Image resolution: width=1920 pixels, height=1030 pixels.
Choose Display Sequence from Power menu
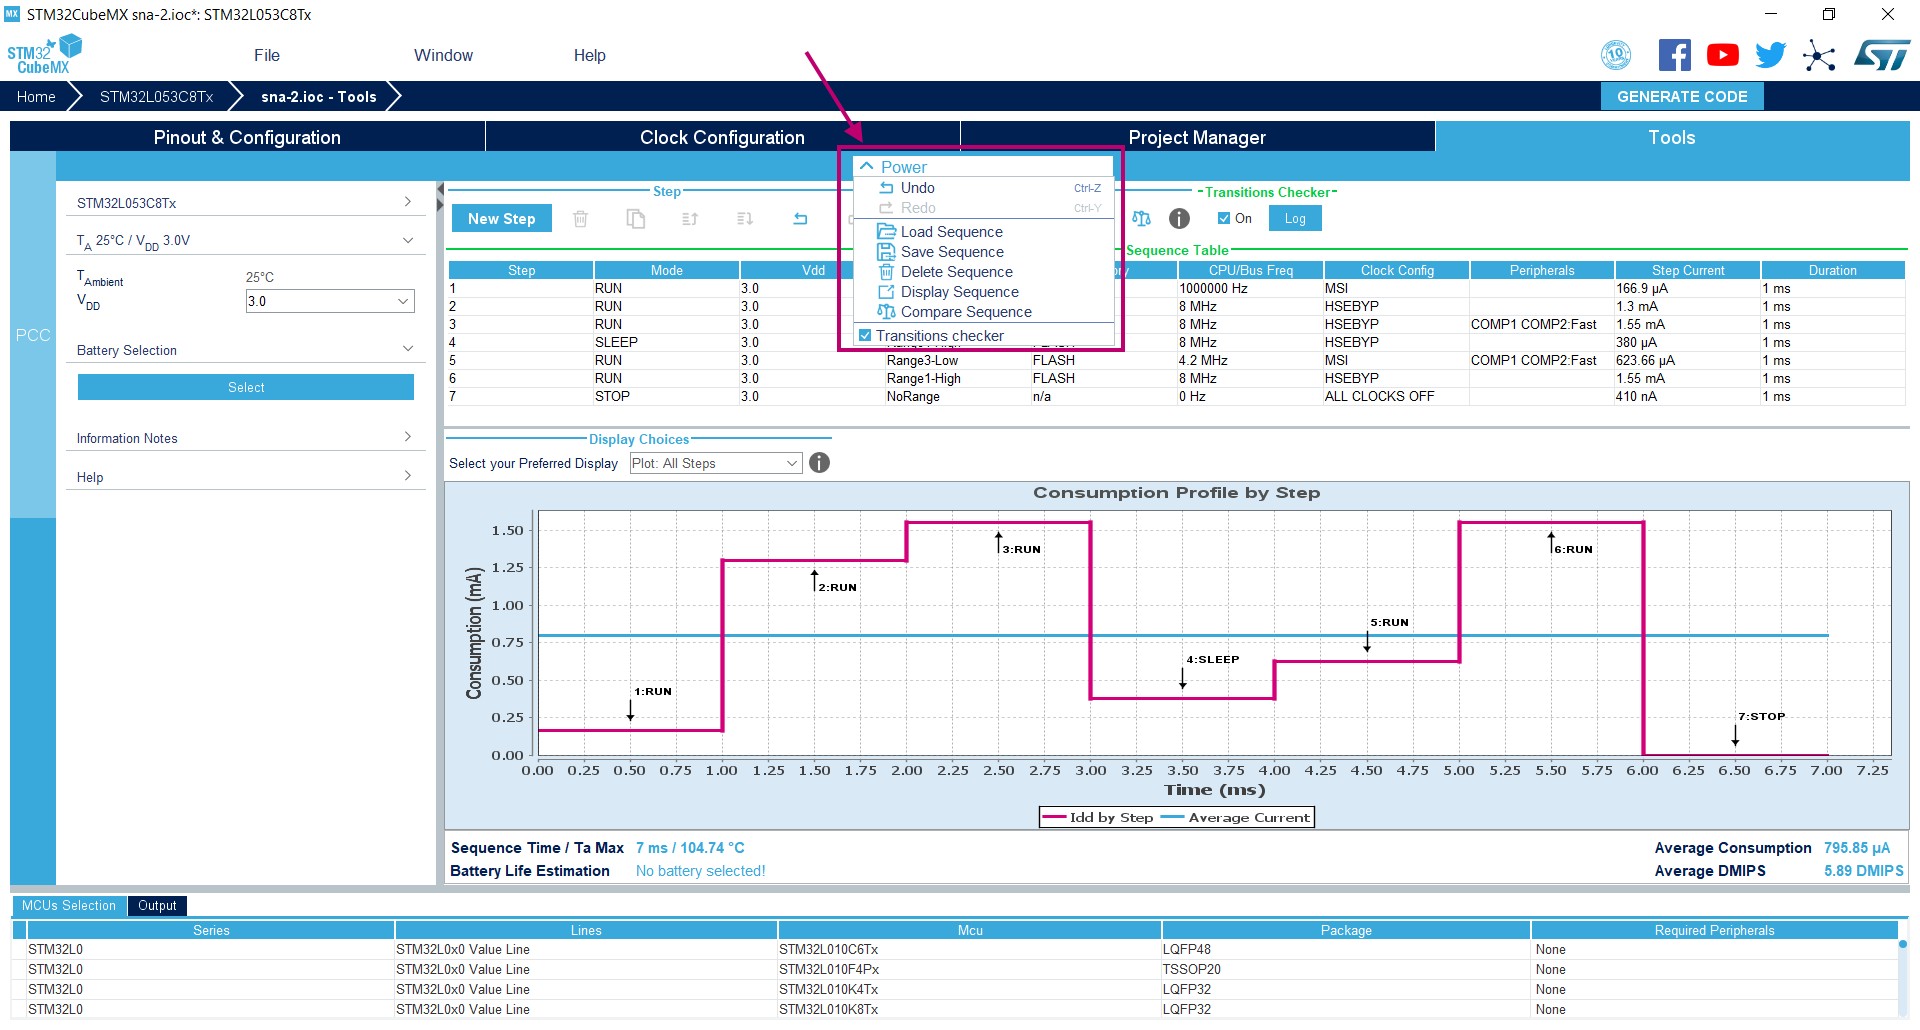(959, 292)
